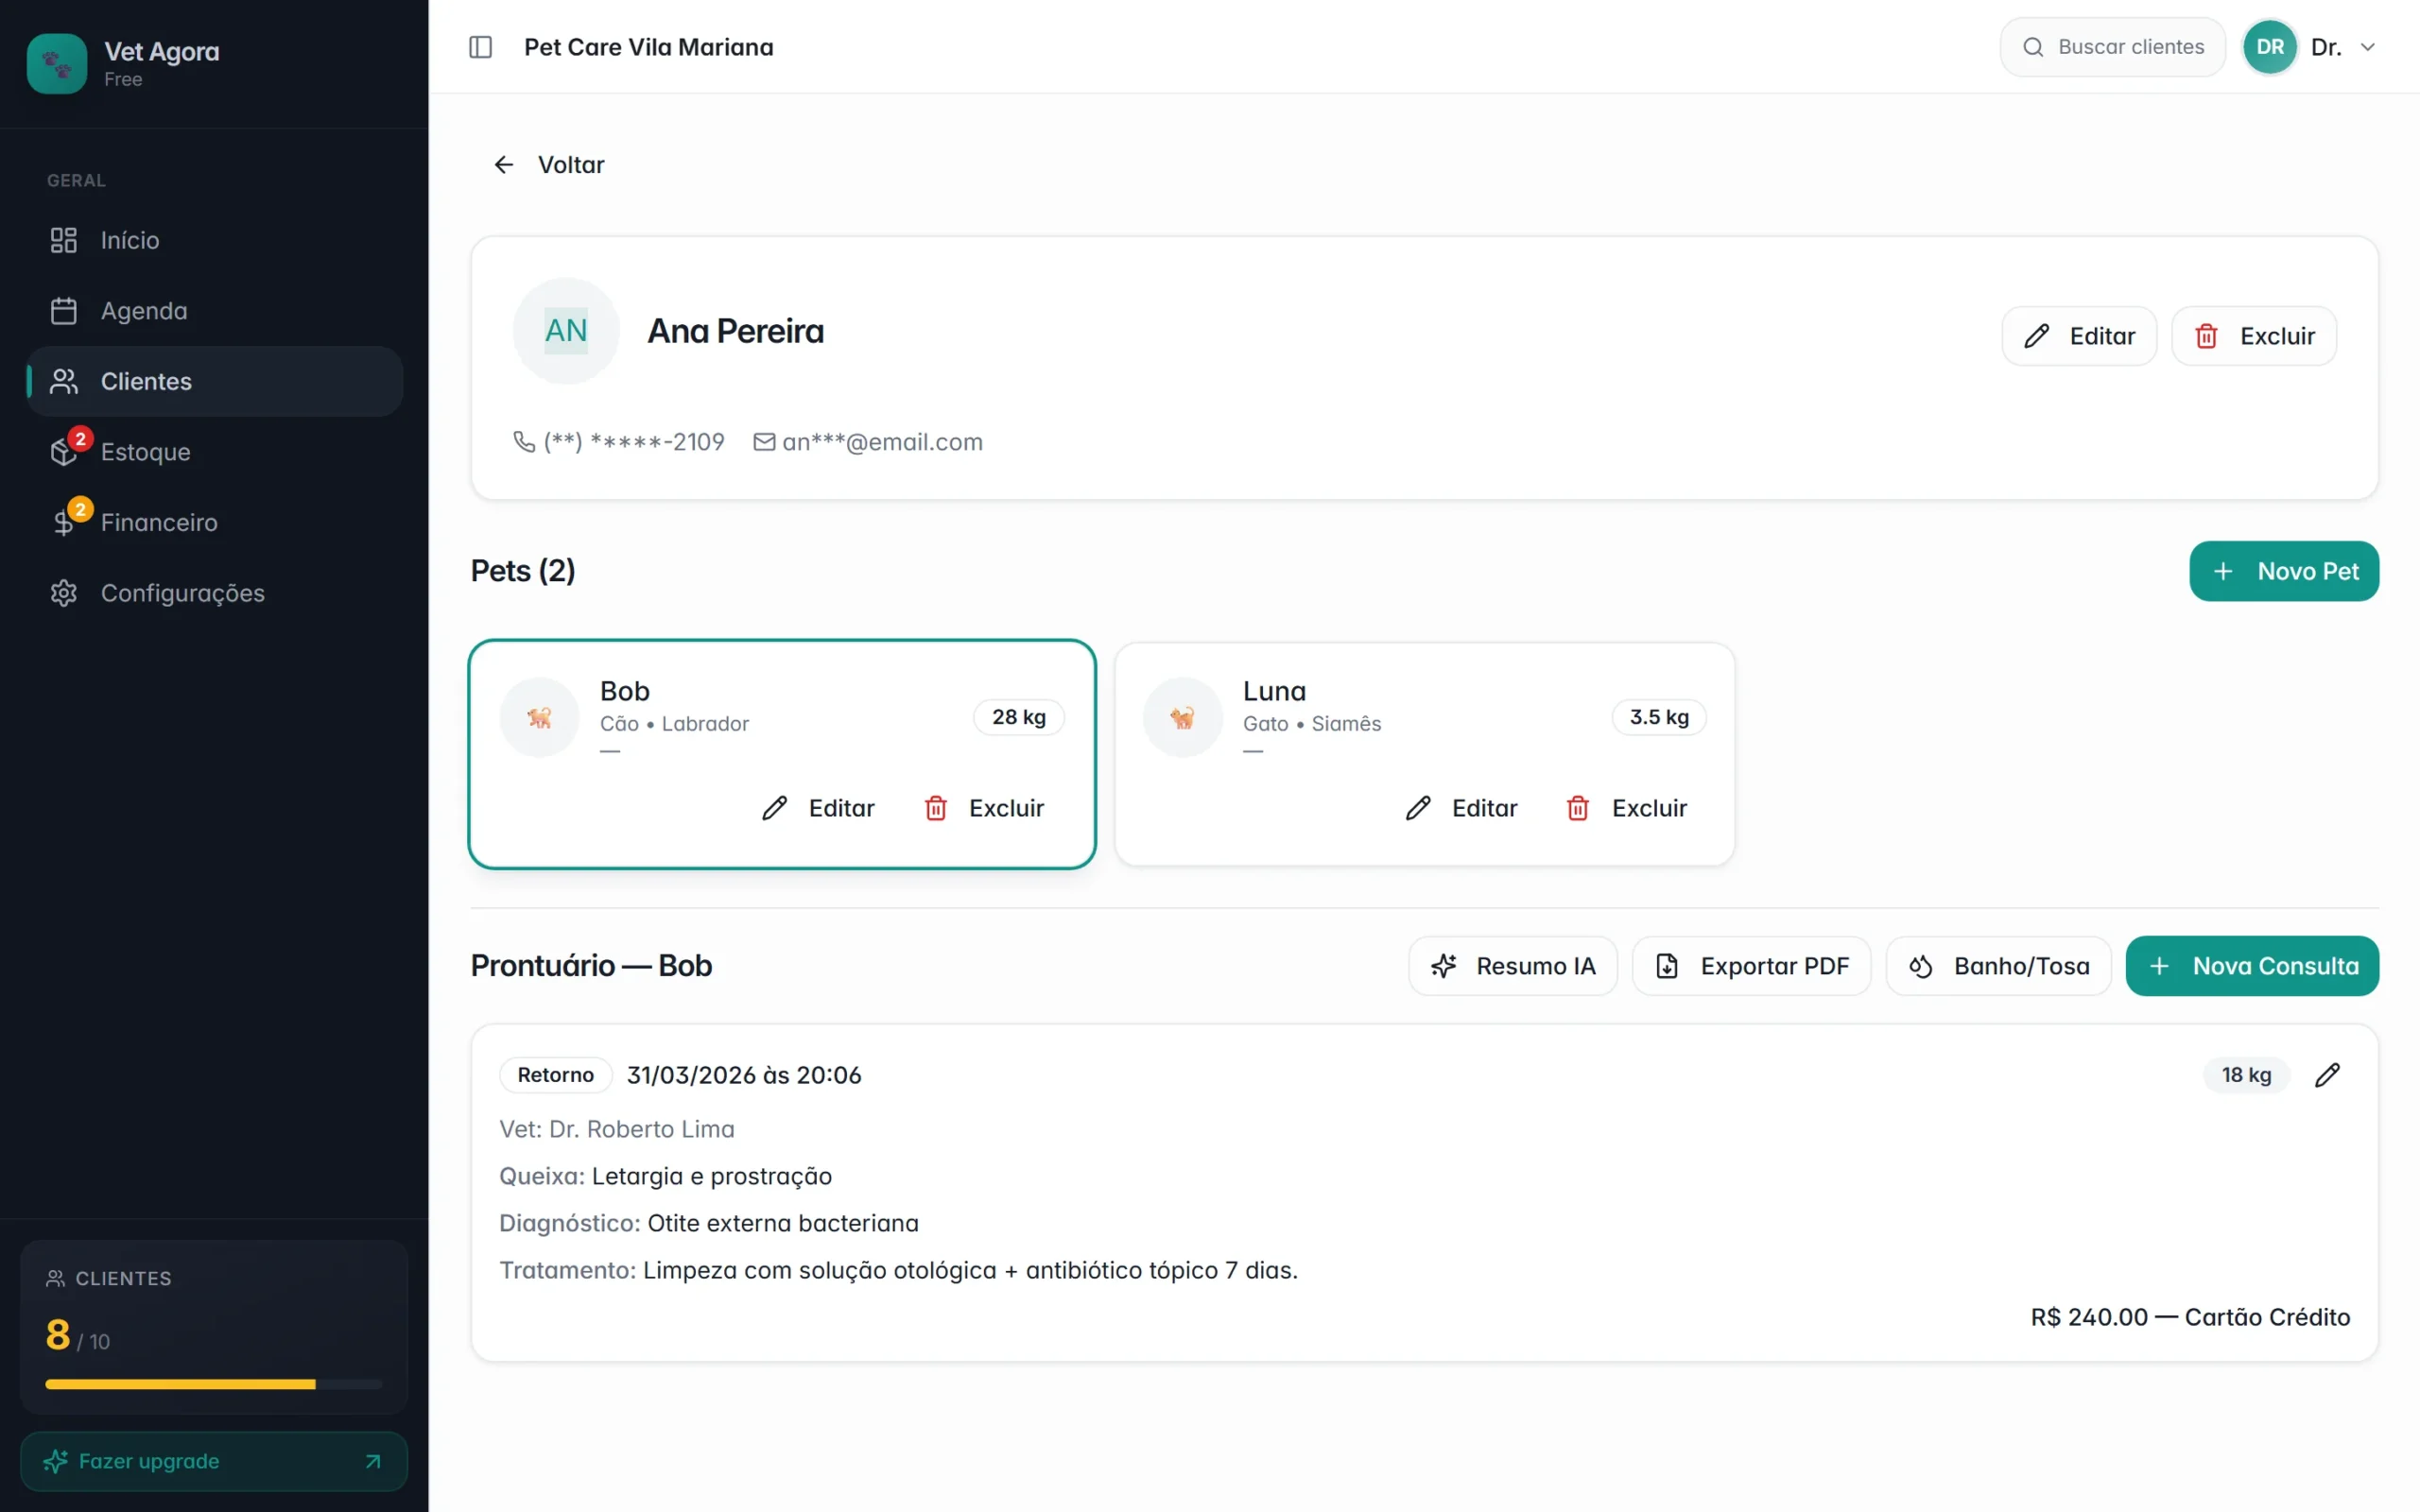Click the plus icon in Novo Pet
2420x1512 pixels.
tap(2223, 571)
